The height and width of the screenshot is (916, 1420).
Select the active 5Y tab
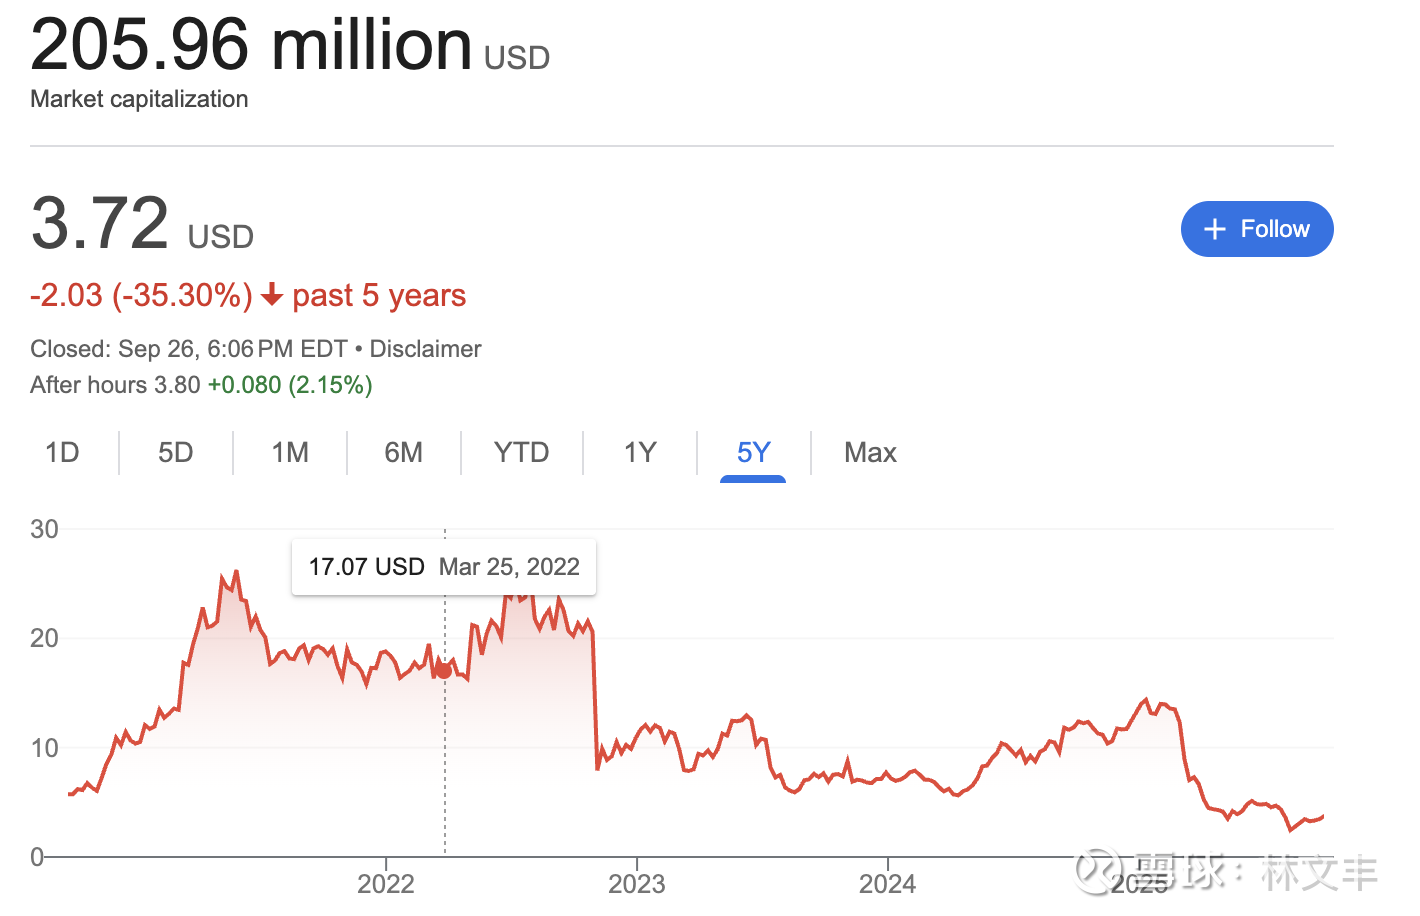tap(753, 453)
